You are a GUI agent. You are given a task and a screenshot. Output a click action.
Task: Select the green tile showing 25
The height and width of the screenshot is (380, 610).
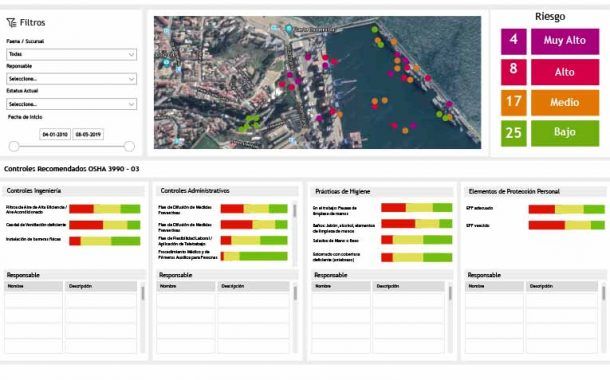pyautogui.click(x=514, y=133)
